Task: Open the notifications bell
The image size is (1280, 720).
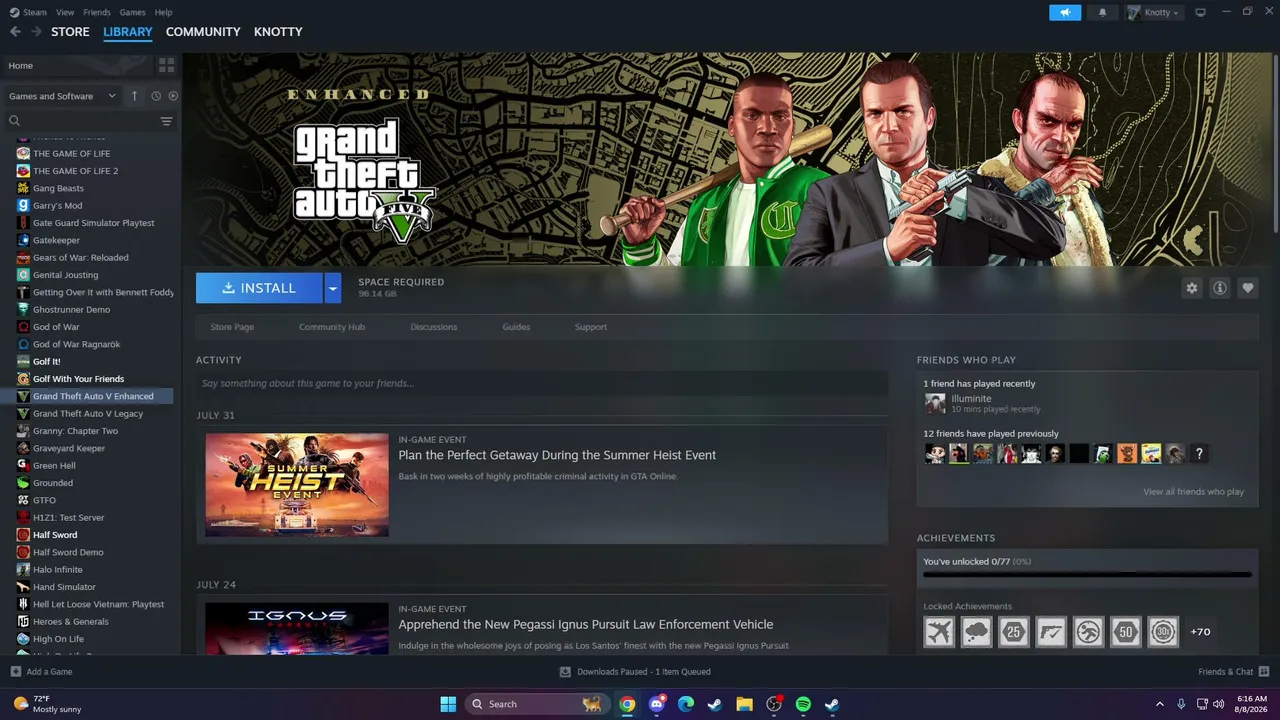Action: tap(1103, 12)
